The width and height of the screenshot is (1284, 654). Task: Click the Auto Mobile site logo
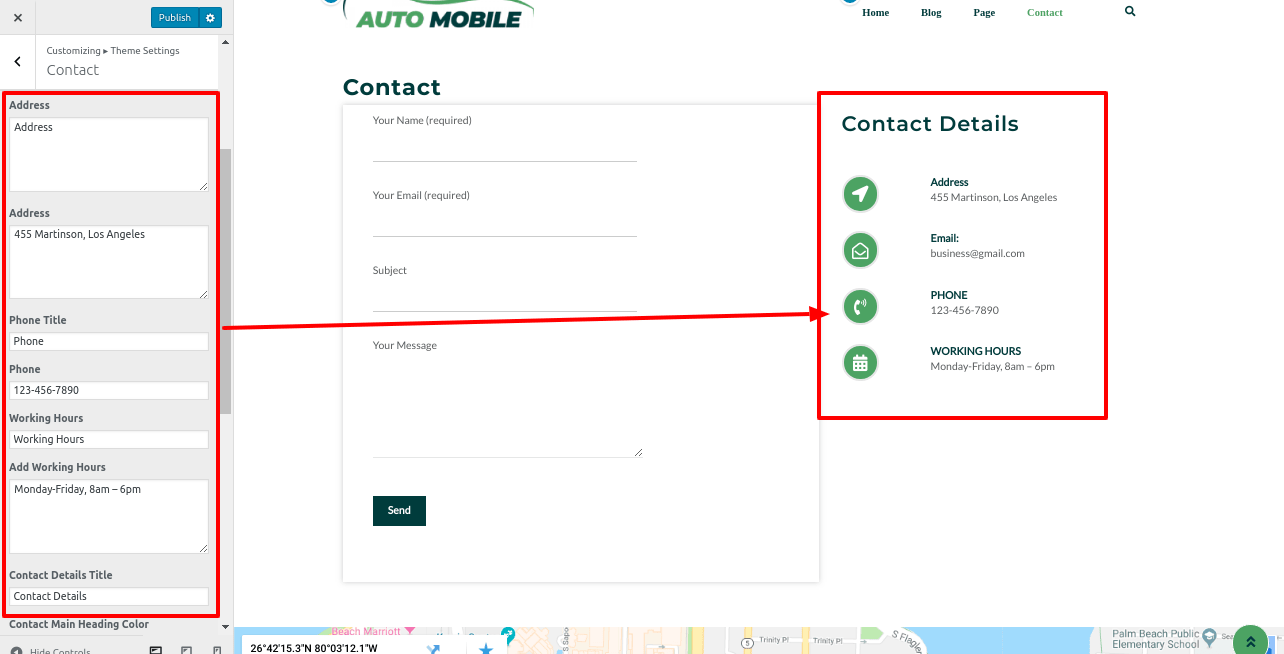tap(438, 15)
